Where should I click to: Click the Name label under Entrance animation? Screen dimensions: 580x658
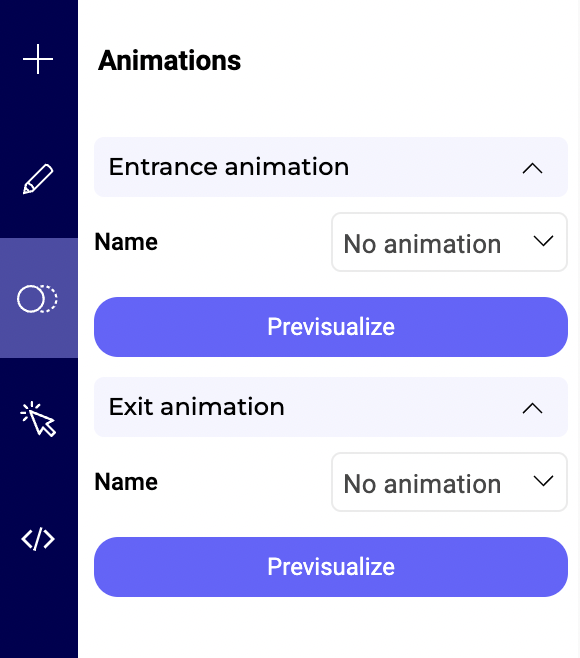126,242
